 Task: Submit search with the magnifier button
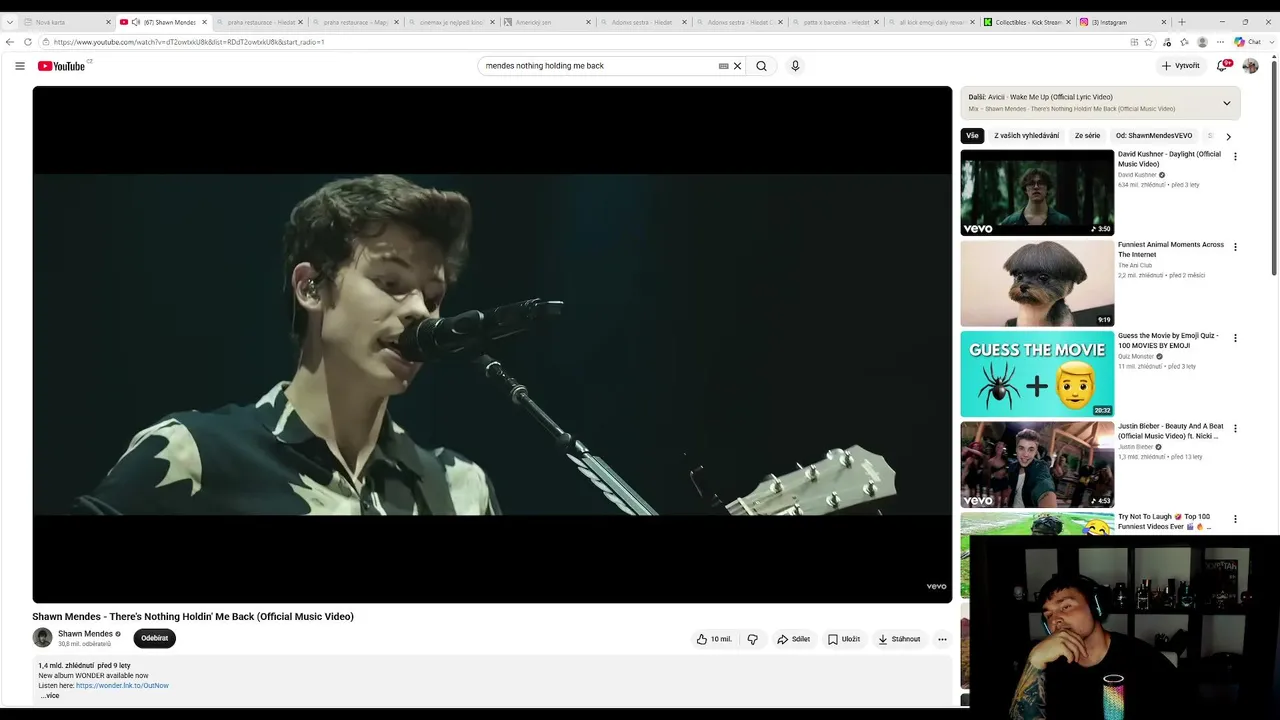point(761,66)
